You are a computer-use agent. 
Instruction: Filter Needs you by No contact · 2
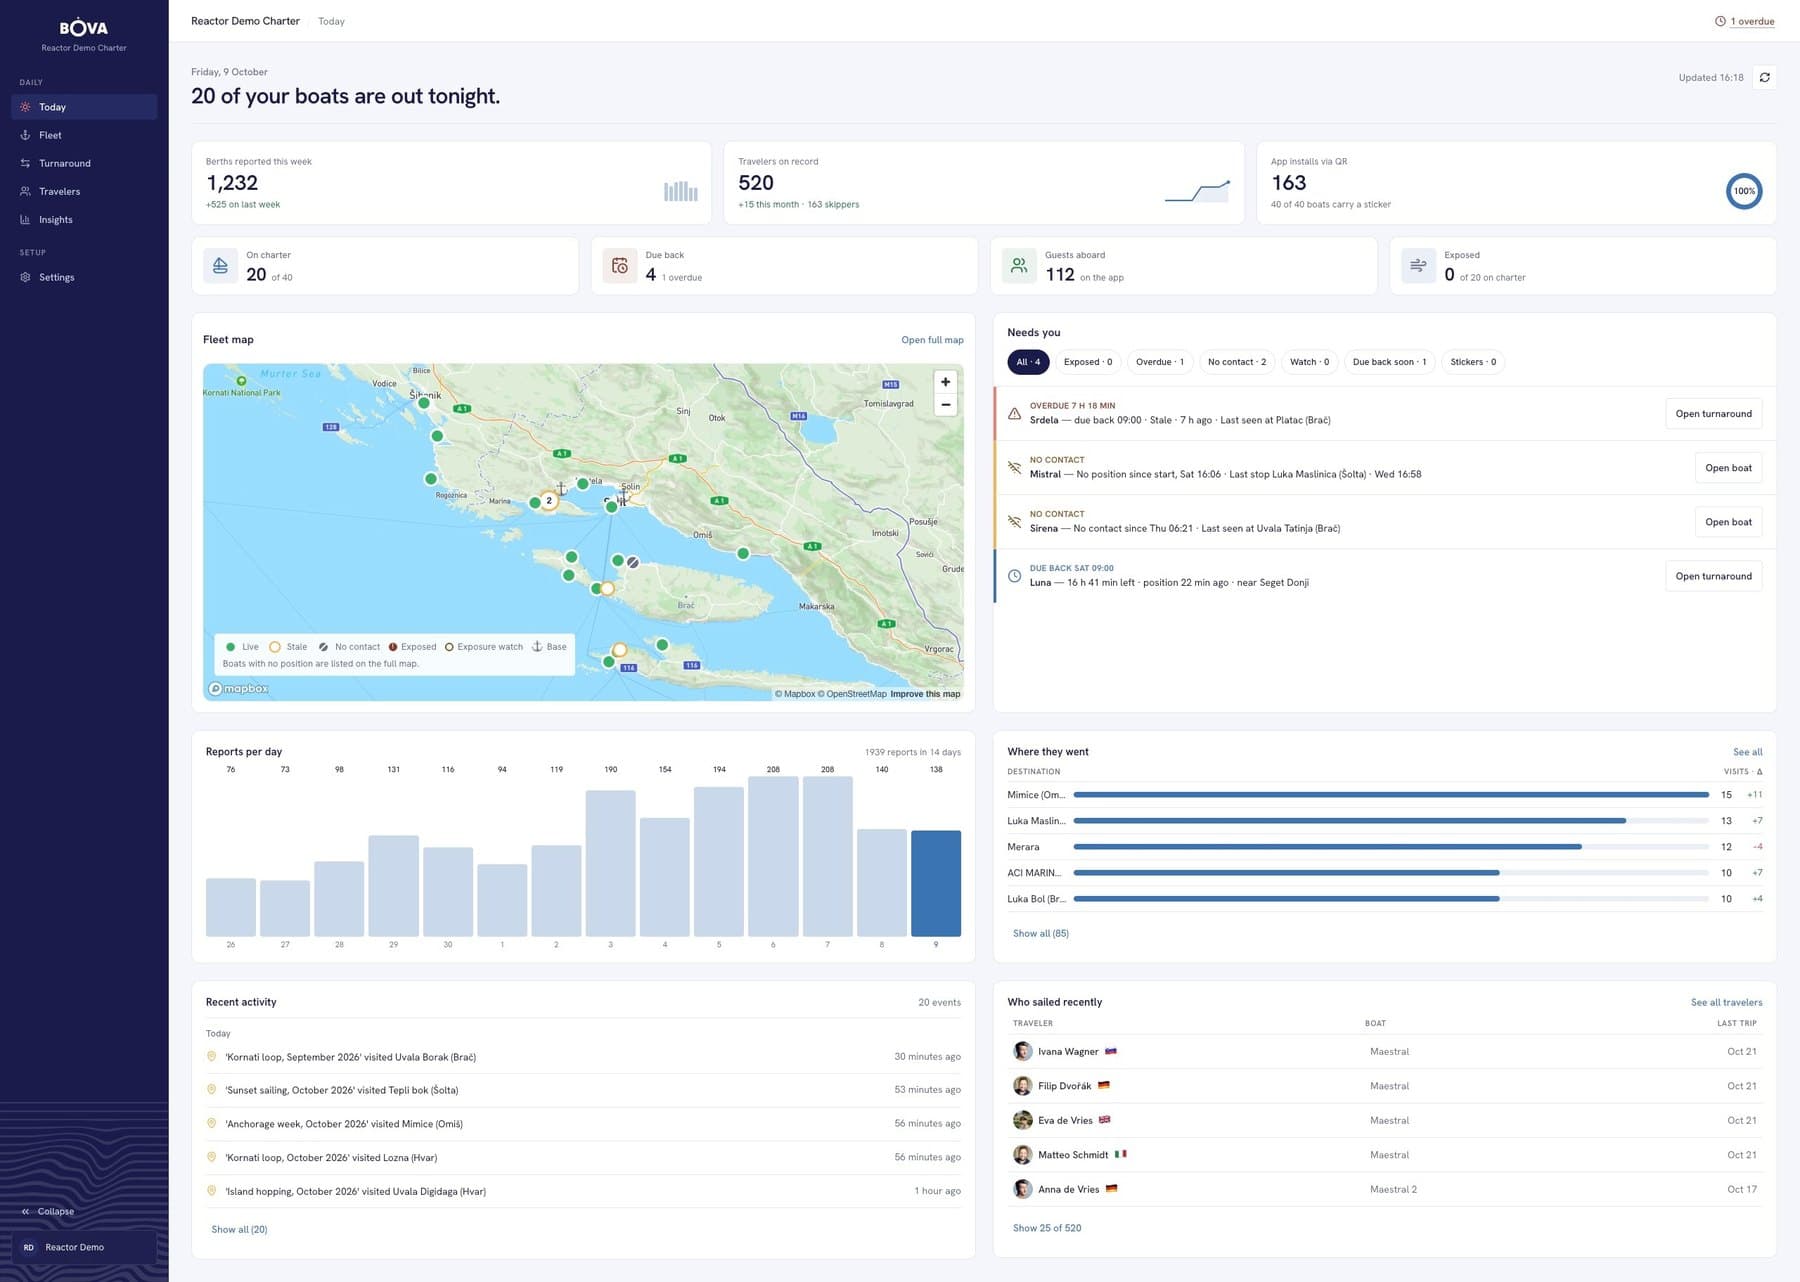coord(1236,362)
